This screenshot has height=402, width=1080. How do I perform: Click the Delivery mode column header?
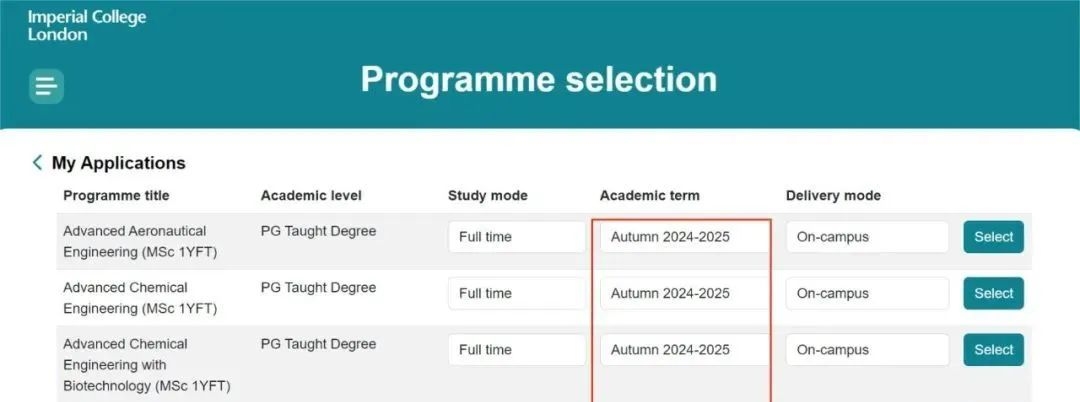click(x=833, y=195)
